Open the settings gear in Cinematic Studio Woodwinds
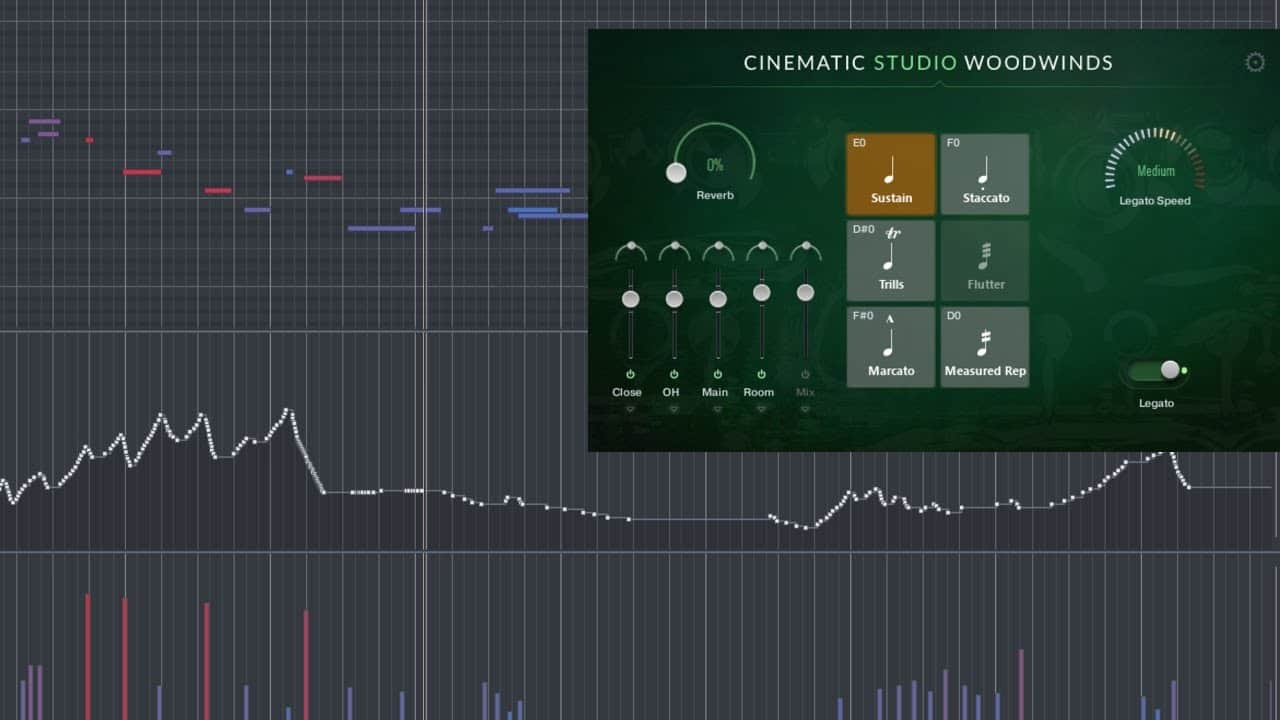This screenshot has height=720, width=1280. coord(1255,63)
